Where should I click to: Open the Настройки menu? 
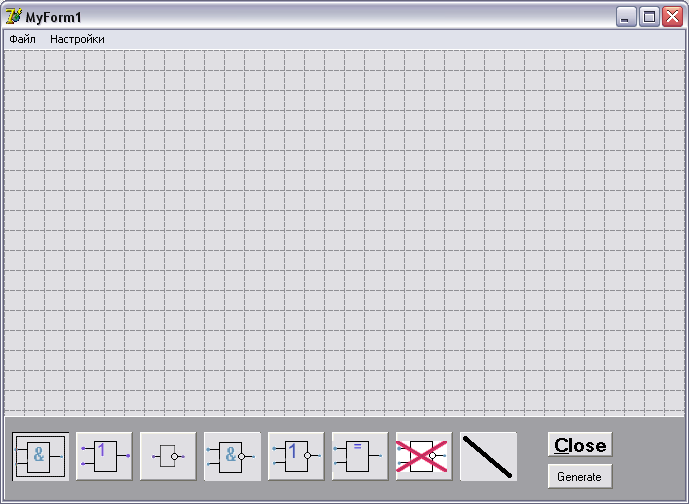(x=77, y=39)
